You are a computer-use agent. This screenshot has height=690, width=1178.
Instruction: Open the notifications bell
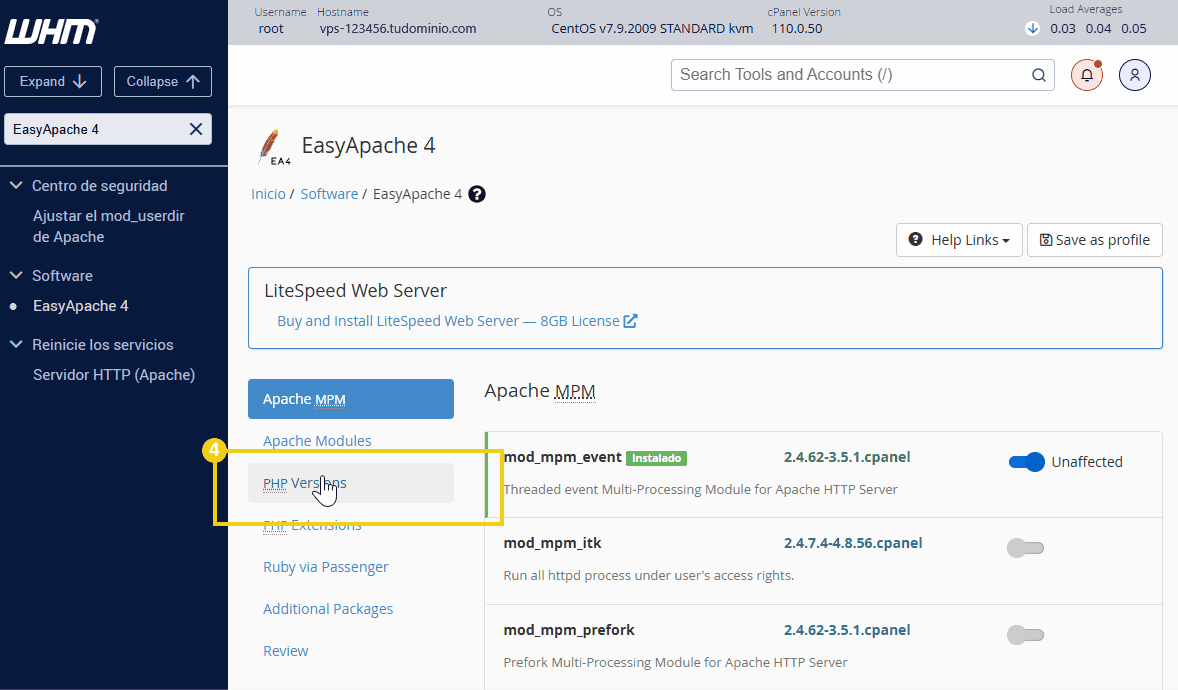click(x=1086, y=75)
